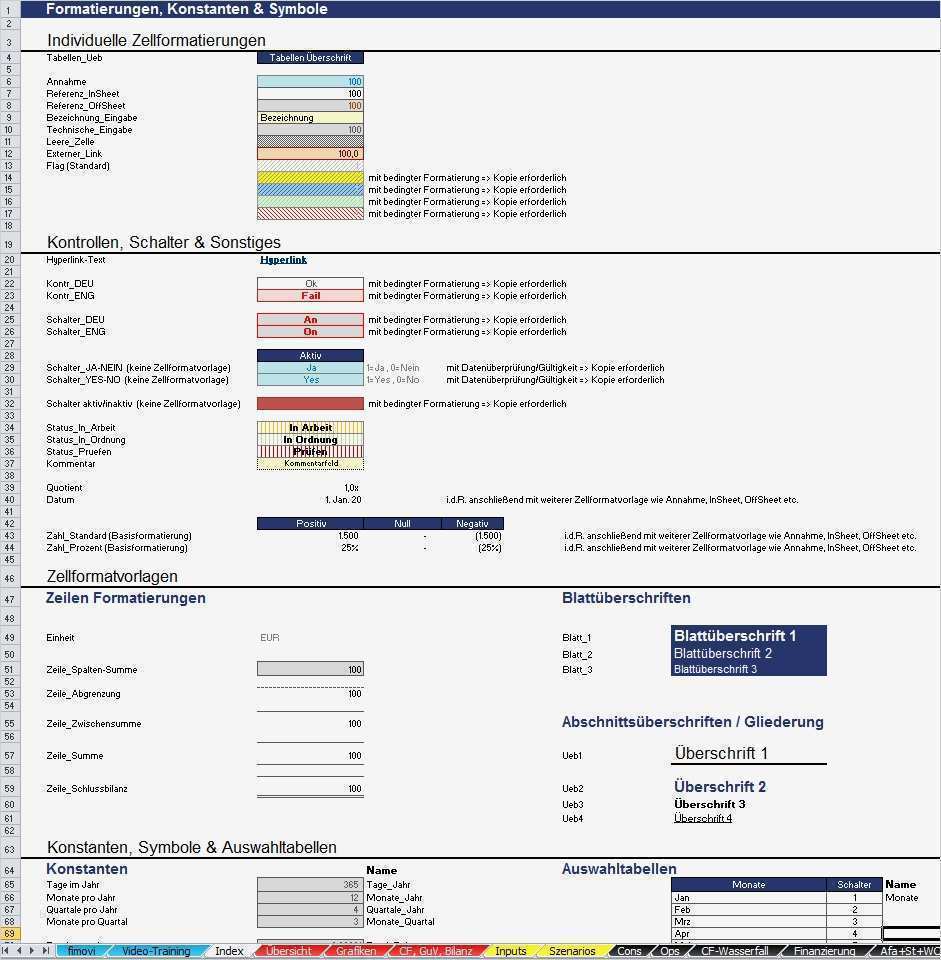Click the first-sheet navigation arrow

[6, 951]
